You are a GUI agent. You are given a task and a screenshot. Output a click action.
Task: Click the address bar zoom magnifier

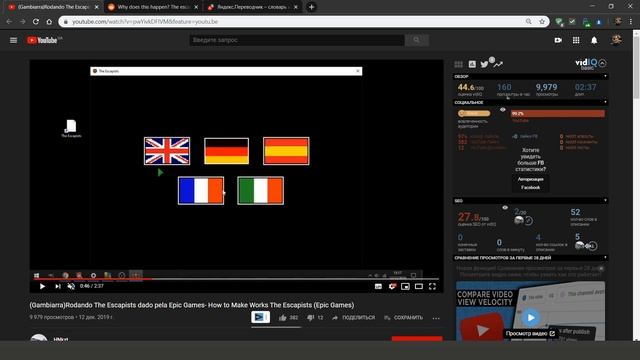(x=529, y=22)
